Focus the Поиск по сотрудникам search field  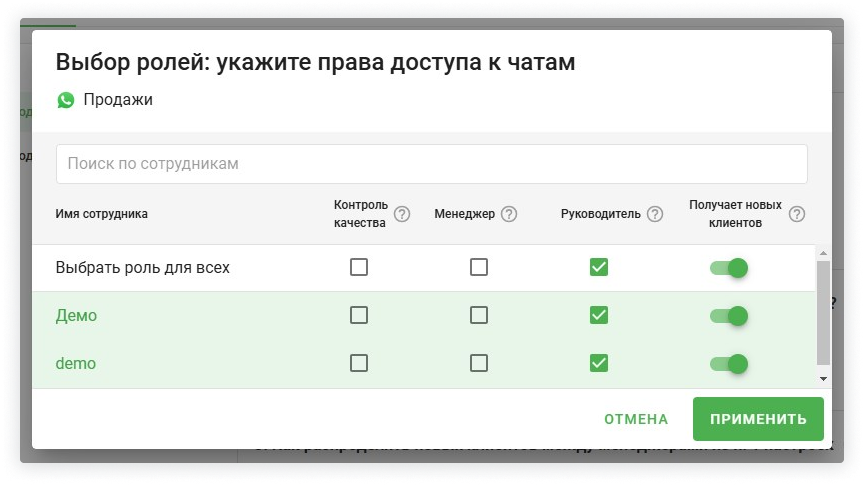pyautogui.click(x=431, y=163)
